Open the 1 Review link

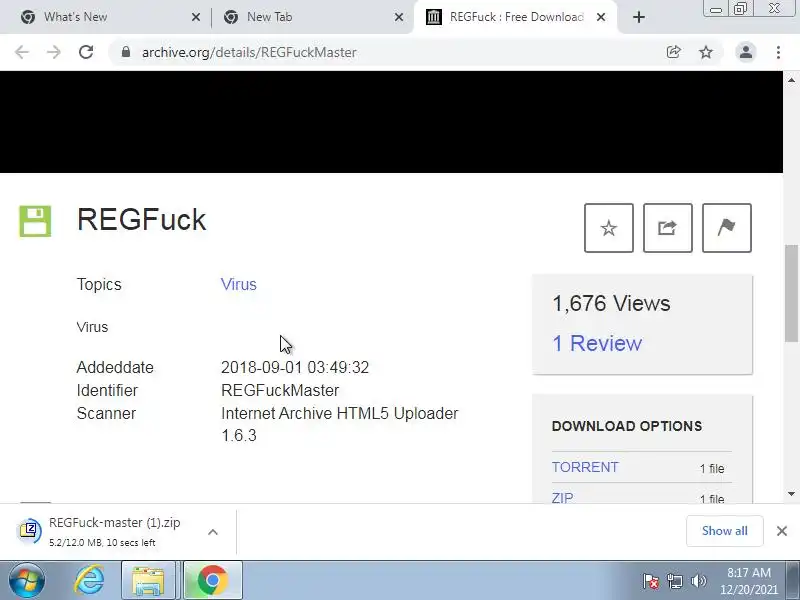pos(597,343)
